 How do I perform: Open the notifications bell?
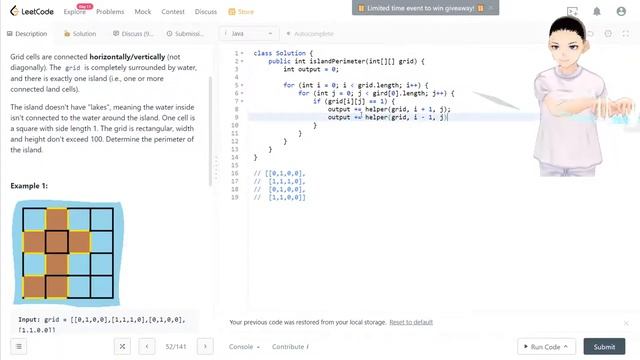597,11
